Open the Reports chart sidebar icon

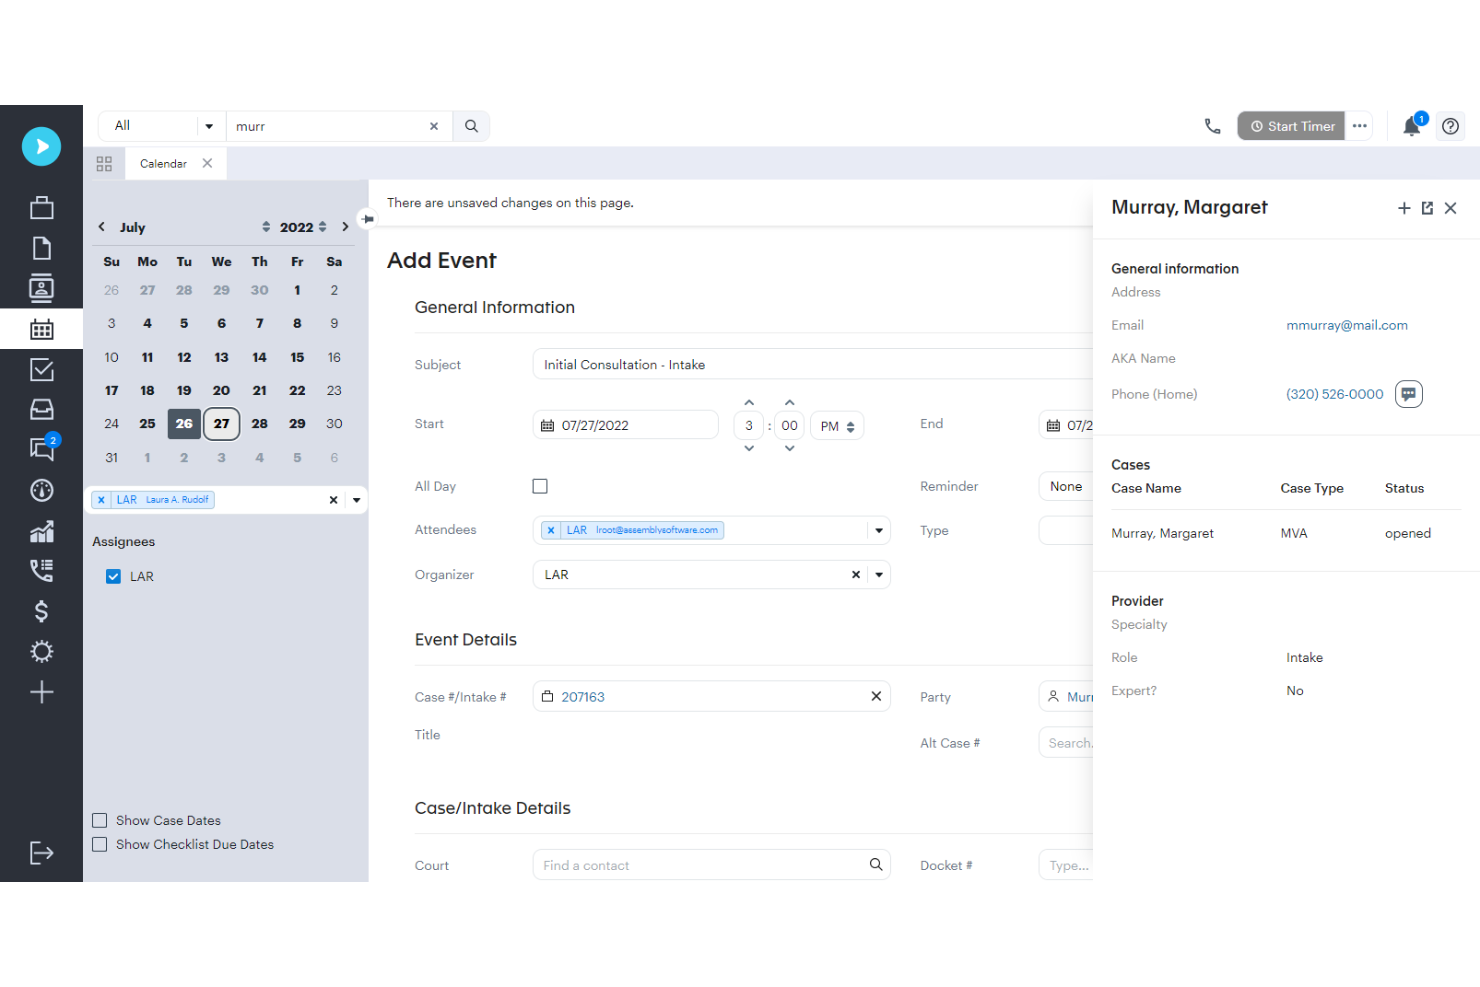click(x=41, y=531)
